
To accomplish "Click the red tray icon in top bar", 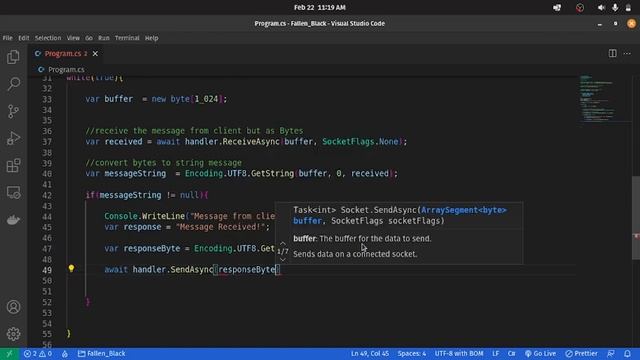I will click(x=580, y=7).
